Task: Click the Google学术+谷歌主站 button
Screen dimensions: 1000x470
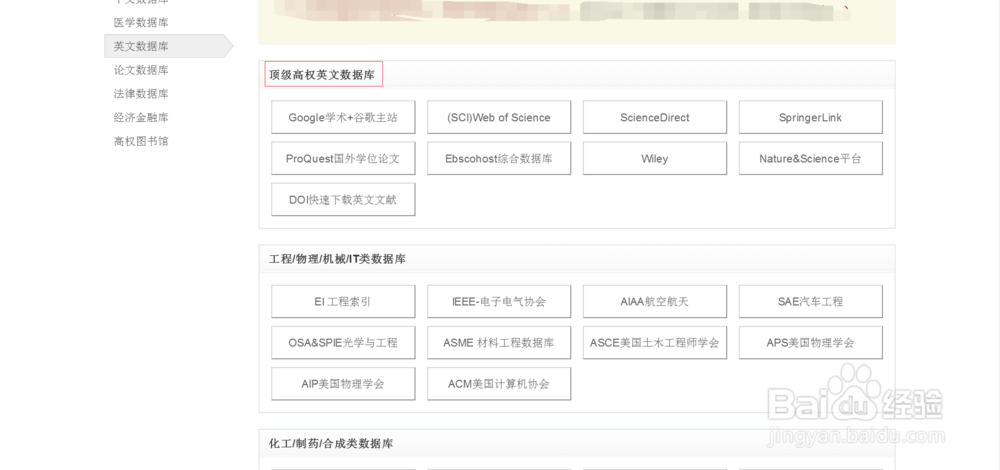Action: 343,117
